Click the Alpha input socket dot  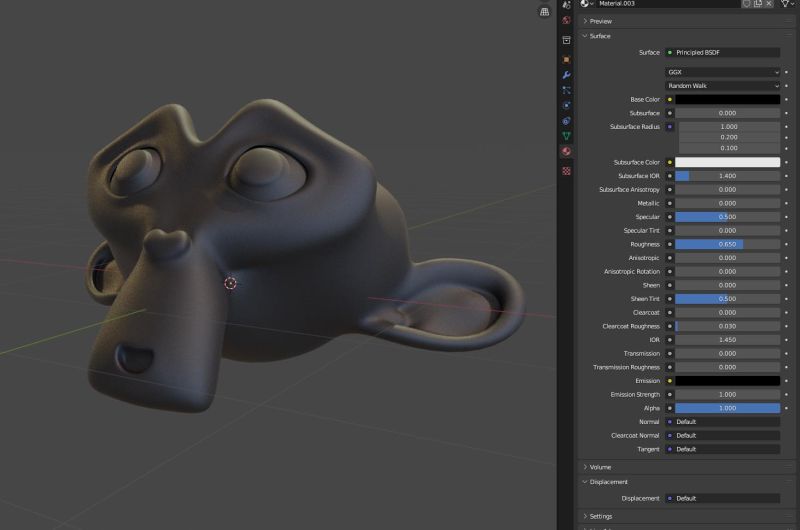pos(670,408)
